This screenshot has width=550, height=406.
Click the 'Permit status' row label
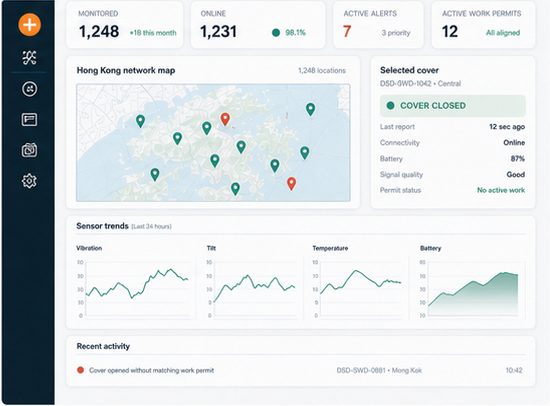click(x=400, y=190)
